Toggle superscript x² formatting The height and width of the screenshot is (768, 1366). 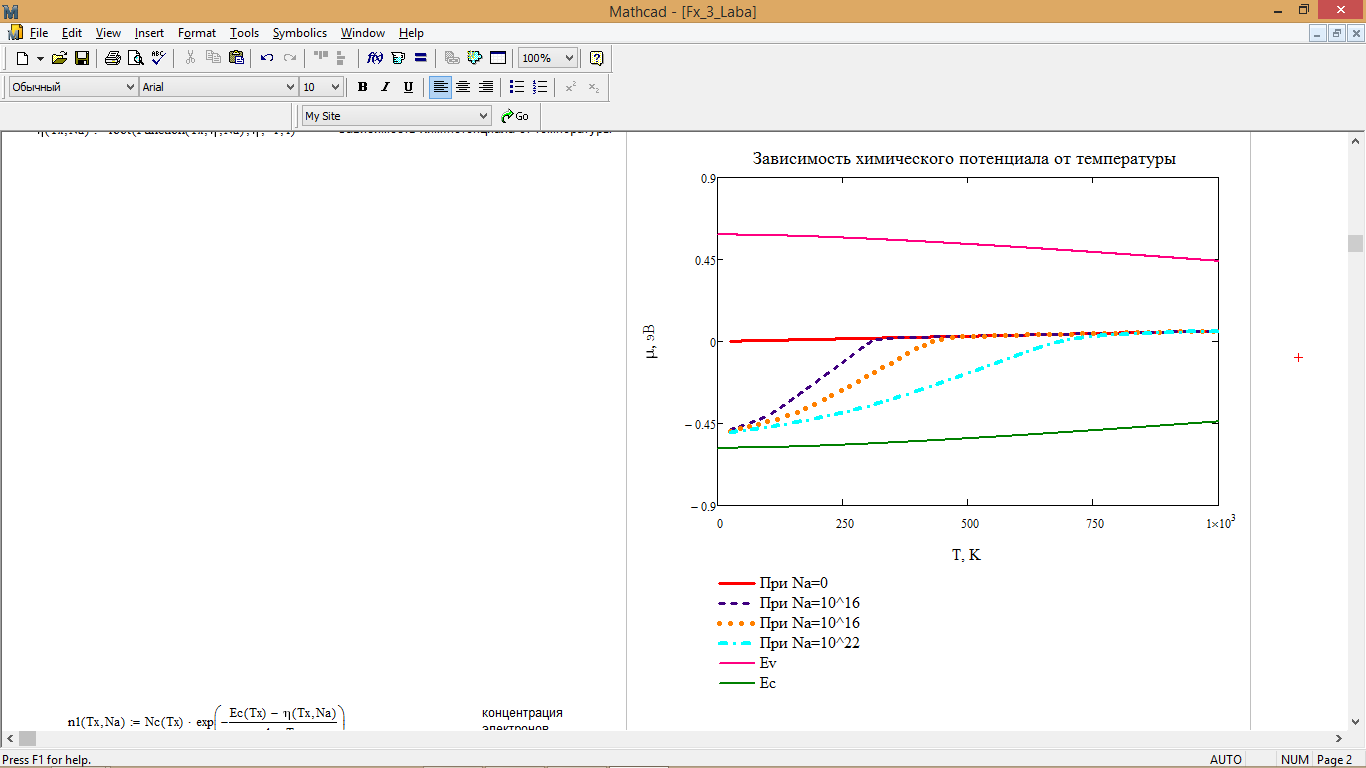pos(571,87)
